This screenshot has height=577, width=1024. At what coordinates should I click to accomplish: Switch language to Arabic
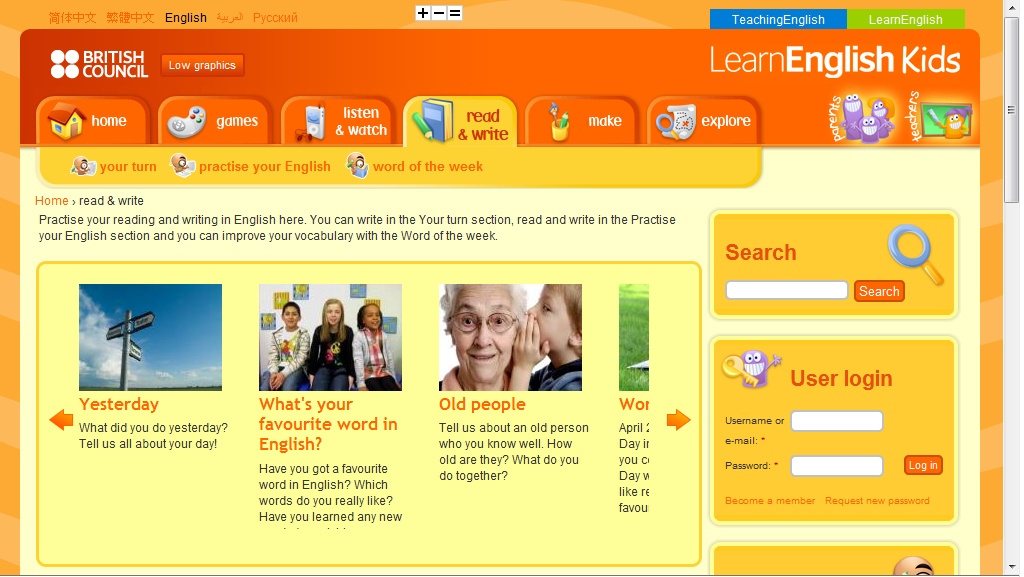coord(229,18)
